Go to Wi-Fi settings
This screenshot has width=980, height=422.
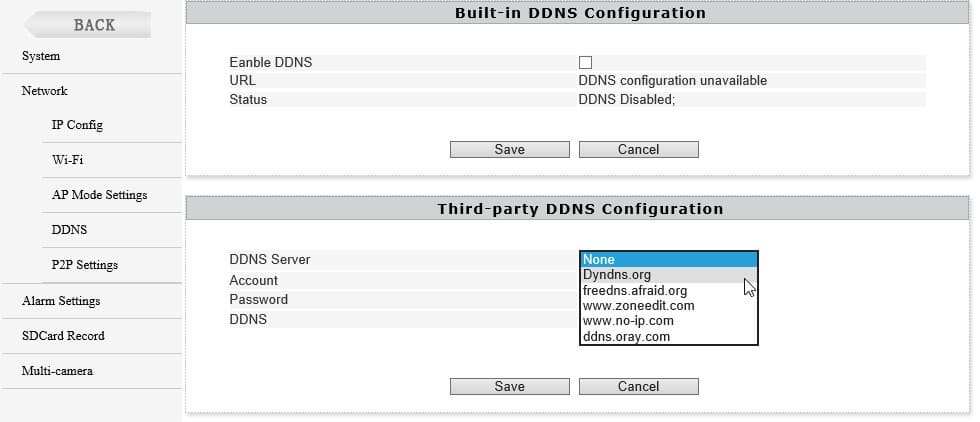67,160
